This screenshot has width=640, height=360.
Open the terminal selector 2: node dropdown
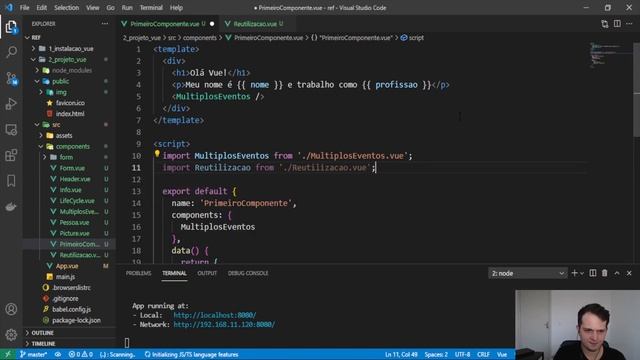pyautogui.click(x=527, y=273)
